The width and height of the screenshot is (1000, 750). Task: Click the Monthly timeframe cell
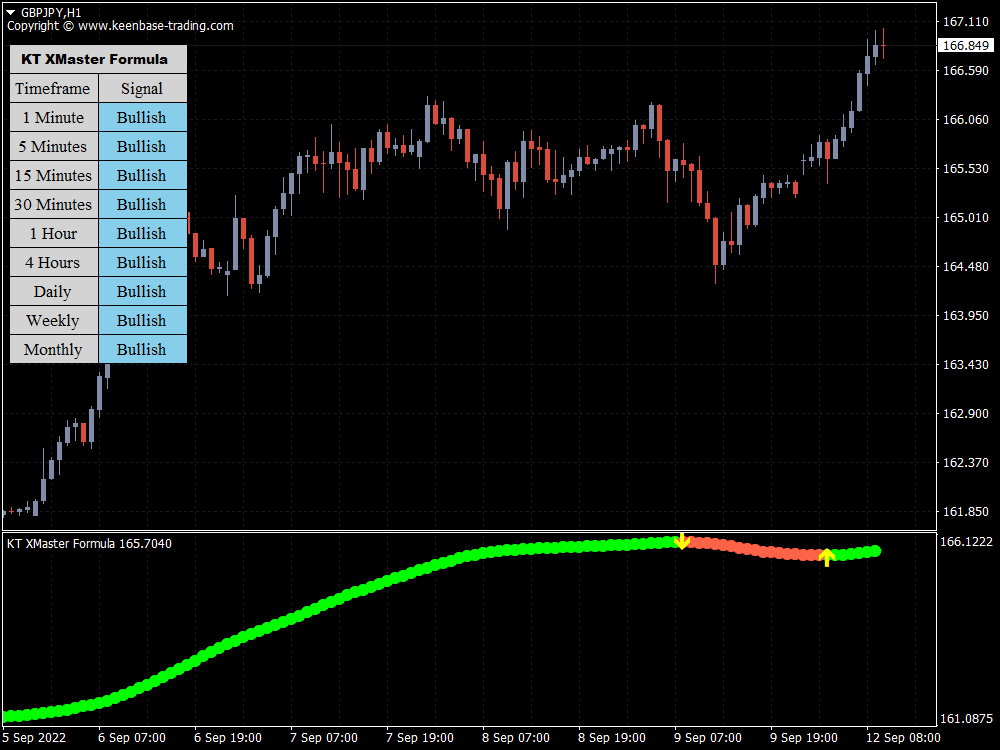pyautogui.click(x=54, y=349)
